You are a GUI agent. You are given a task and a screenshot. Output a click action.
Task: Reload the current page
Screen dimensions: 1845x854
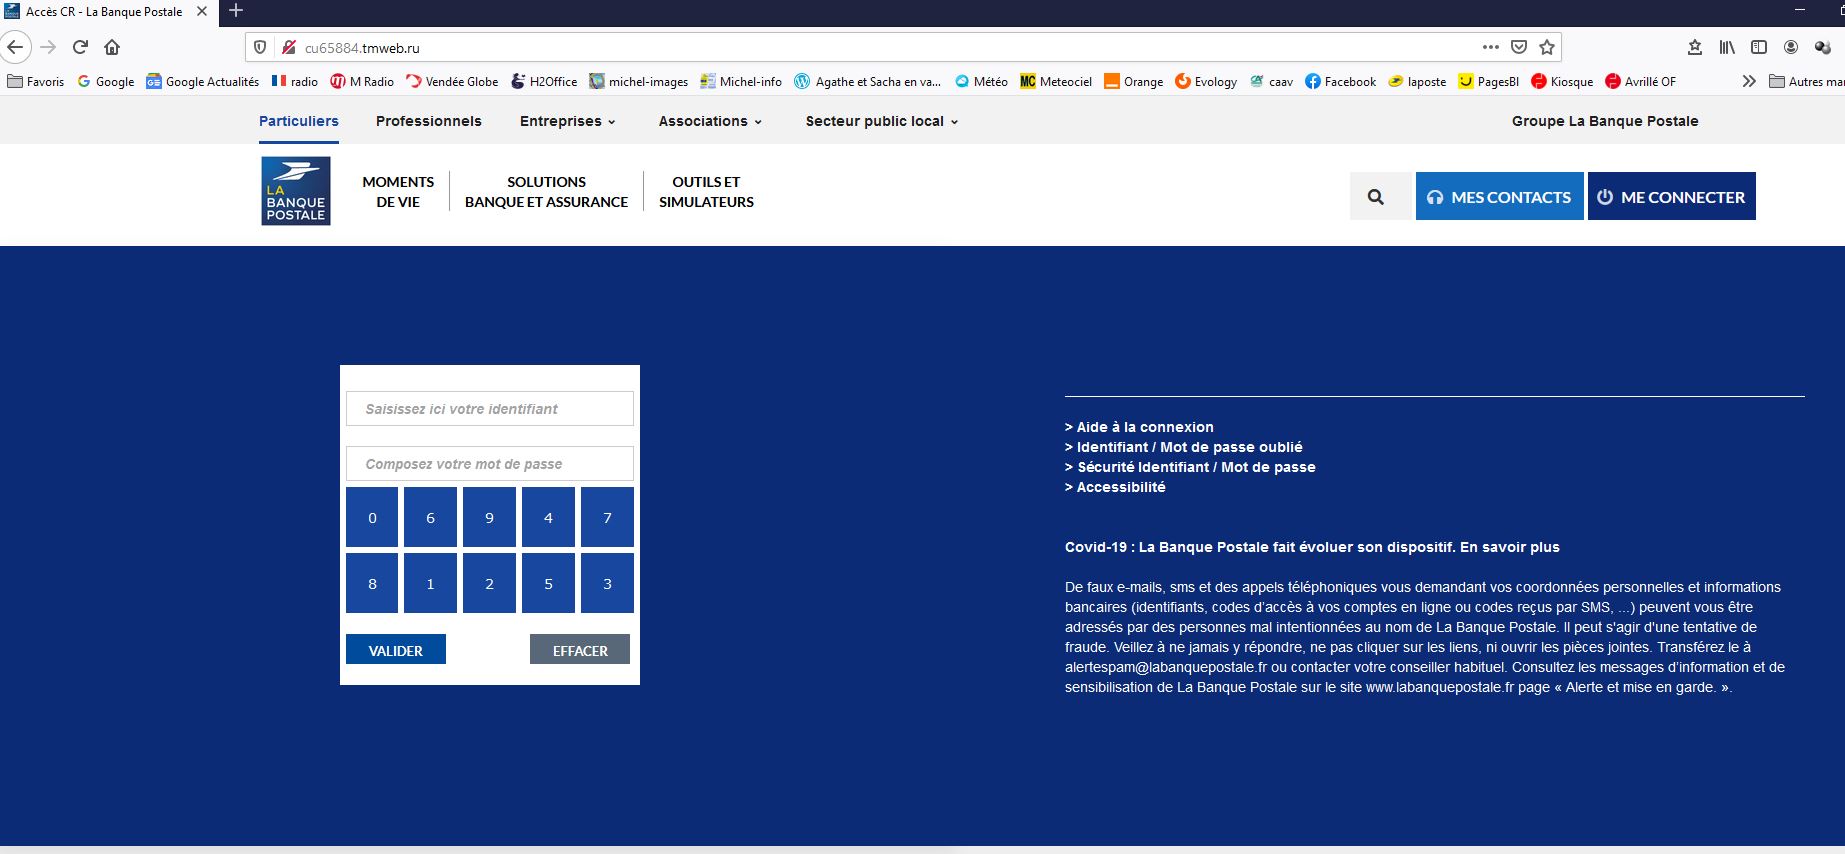click(x=81, y=47)
